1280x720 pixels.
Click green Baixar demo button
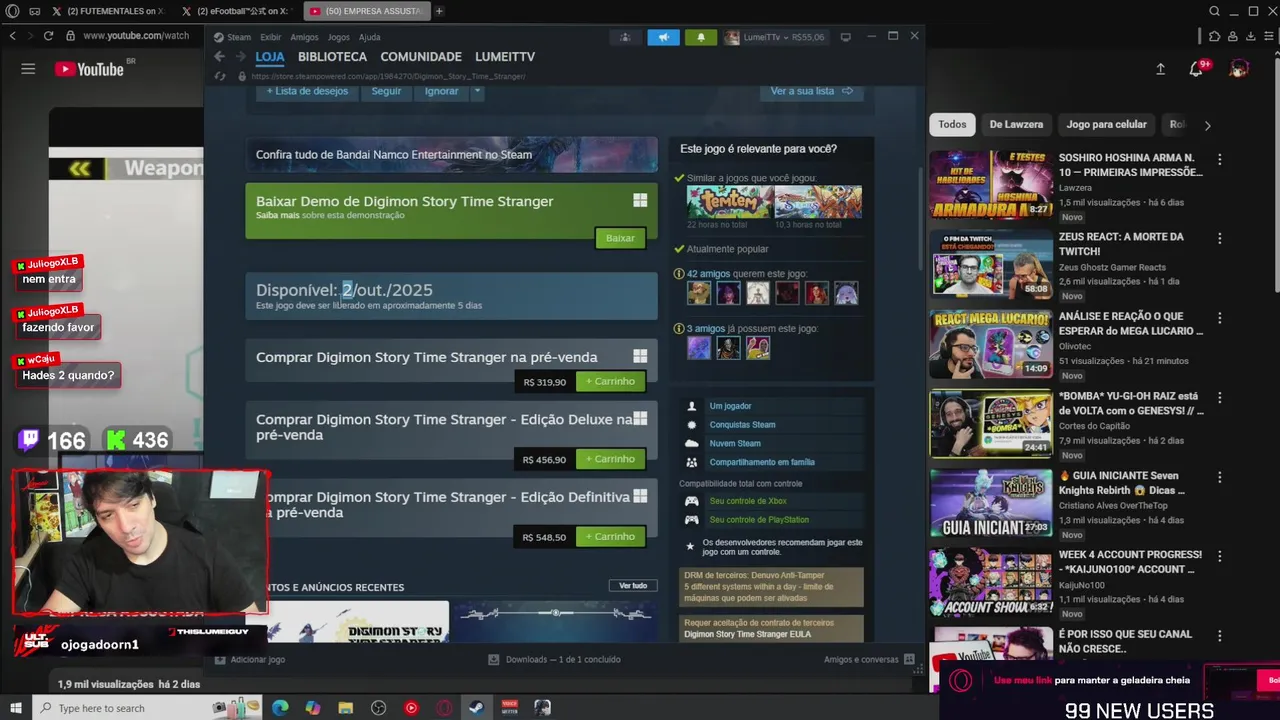[x=620, y=238]
